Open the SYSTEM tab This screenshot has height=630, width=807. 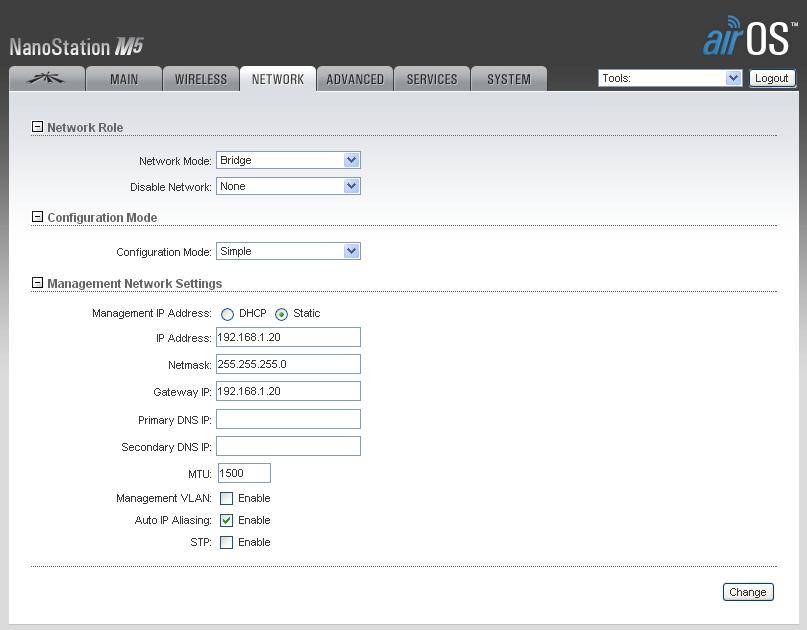[x=509, y=79]
